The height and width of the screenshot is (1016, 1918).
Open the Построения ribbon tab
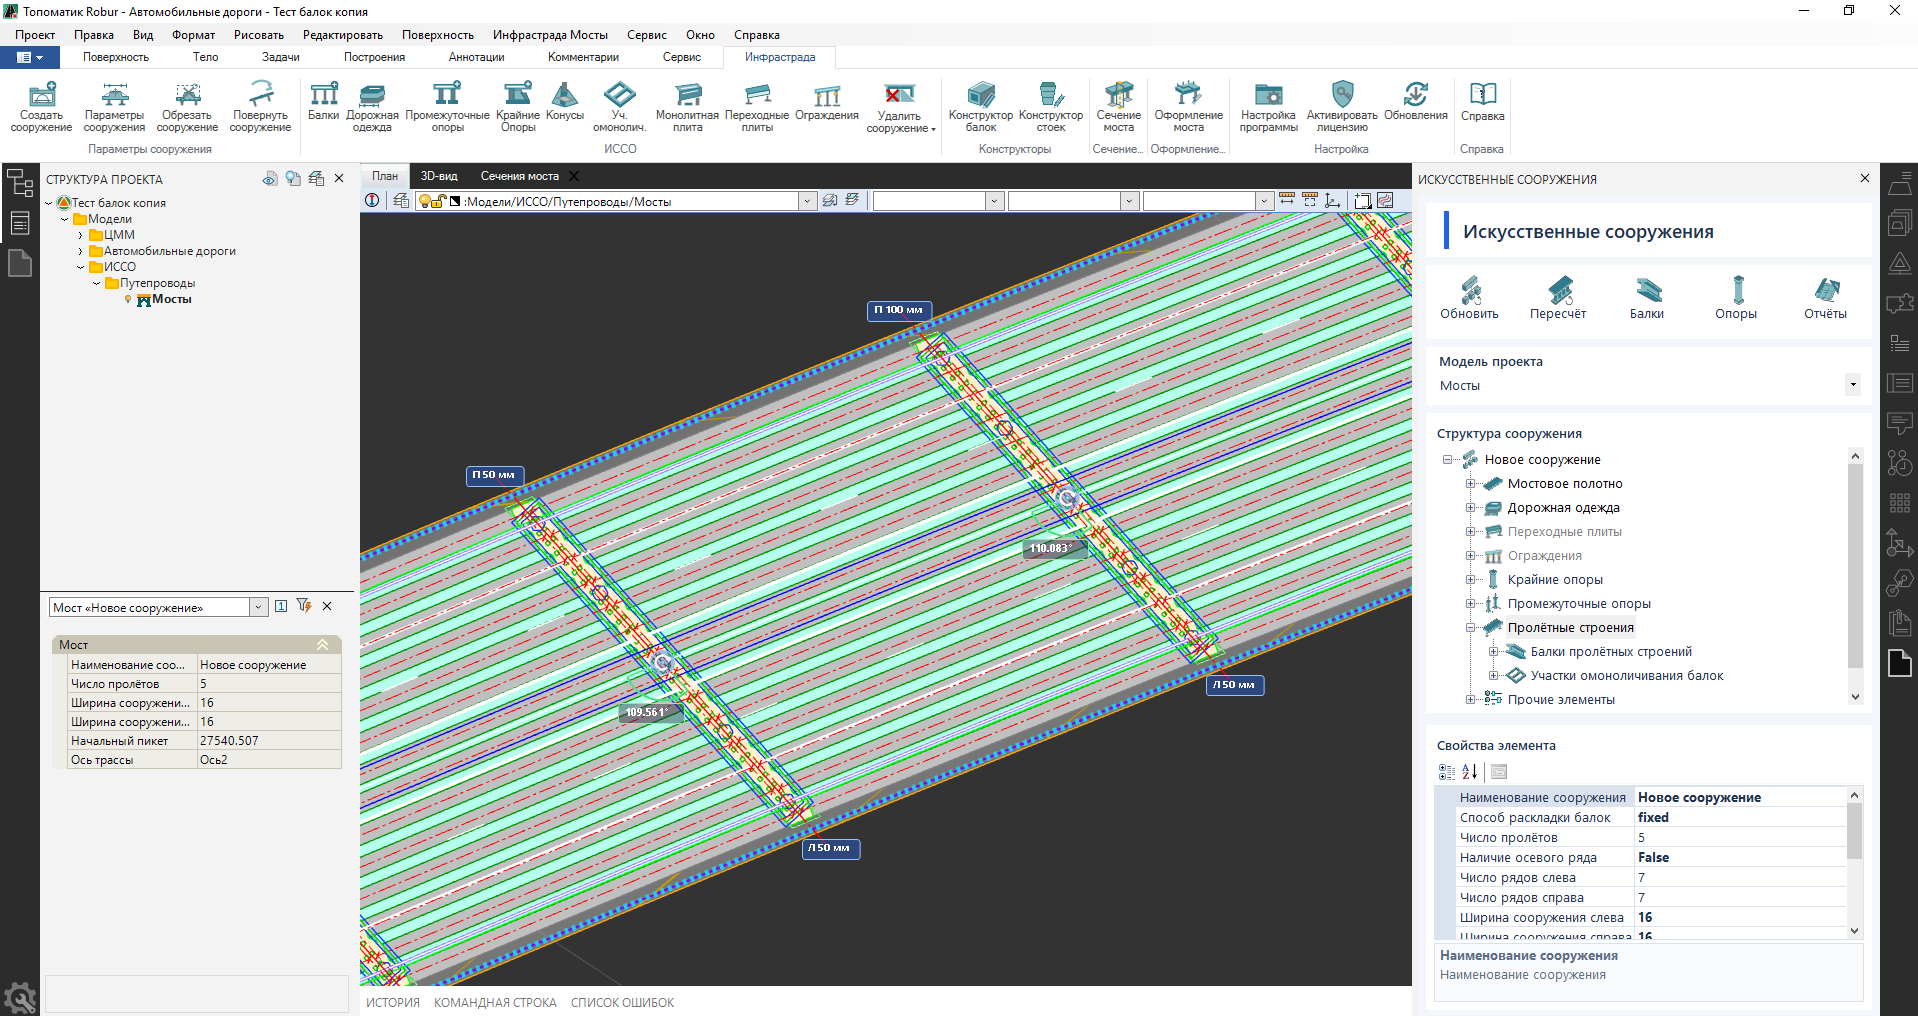coord(374,57)
